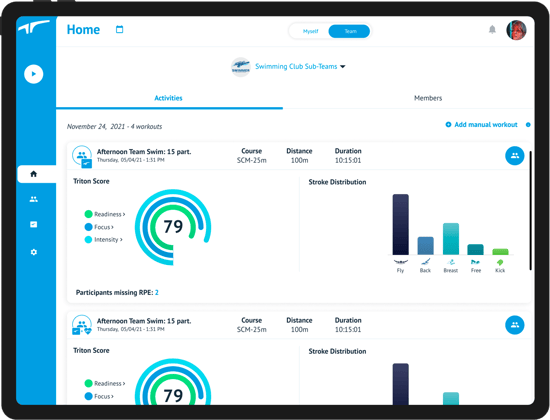Image resolution: width=550 pixels, height=420 pixels.
Task: Switch the view toggle to Myself
Action: (310, 31)
